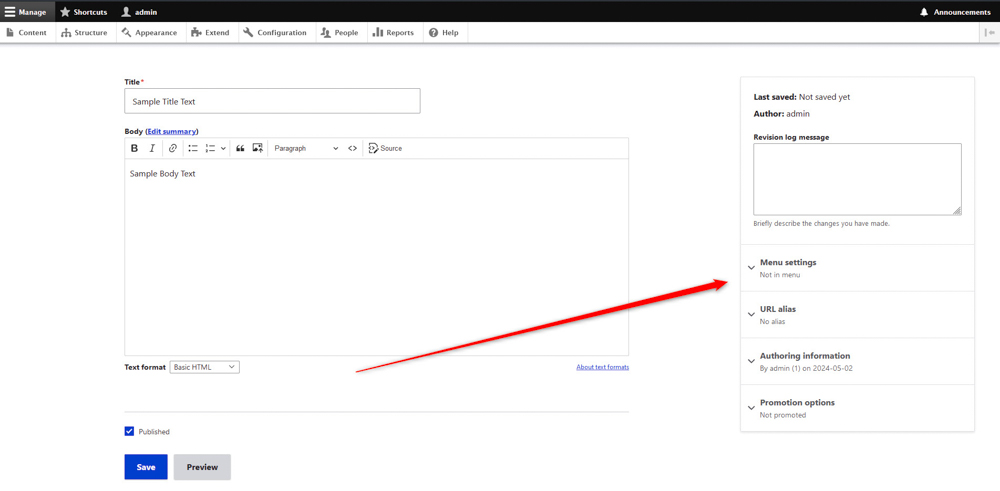The height and width of the screenshot is (491, 1000).
Task: Click the Preview button
Action: coord(202,467)
